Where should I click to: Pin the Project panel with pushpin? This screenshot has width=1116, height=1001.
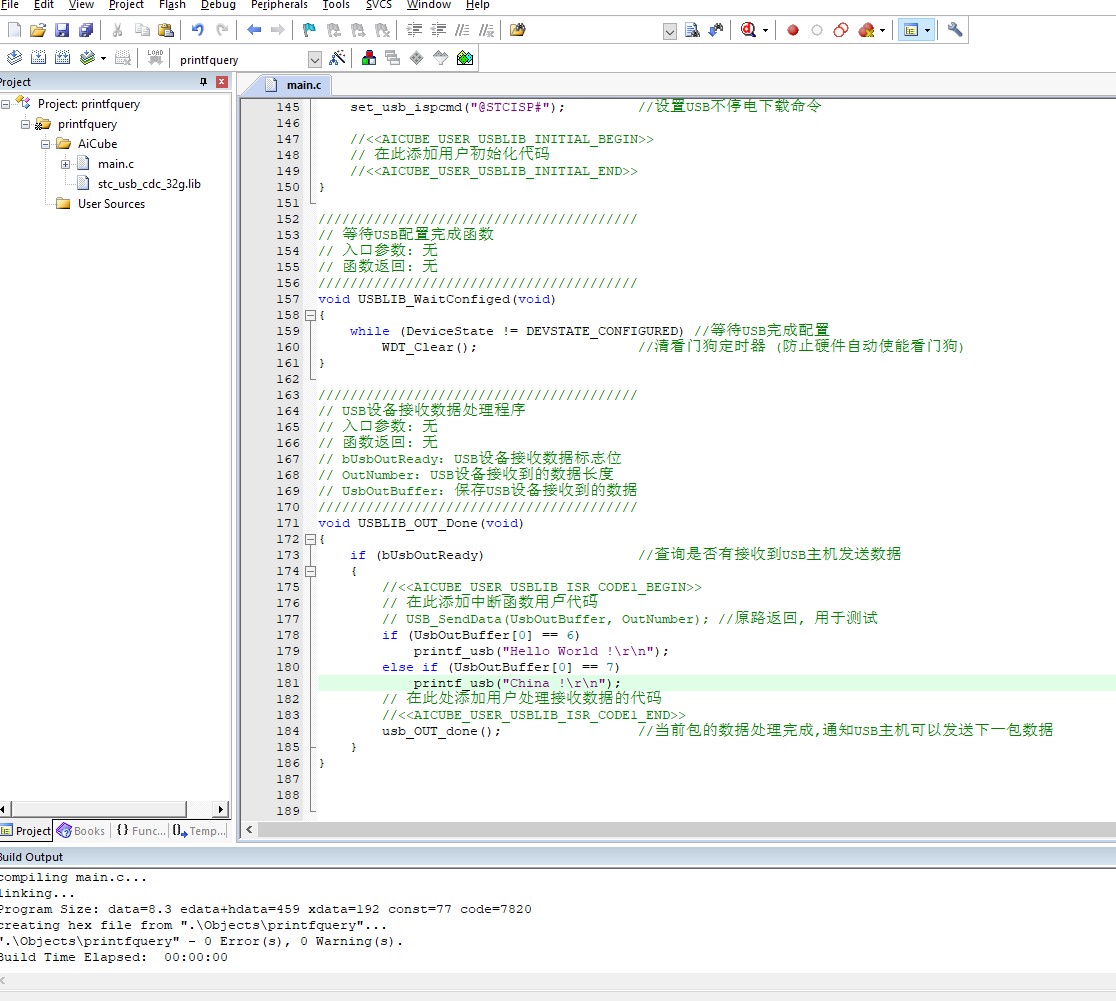[204, 82]
